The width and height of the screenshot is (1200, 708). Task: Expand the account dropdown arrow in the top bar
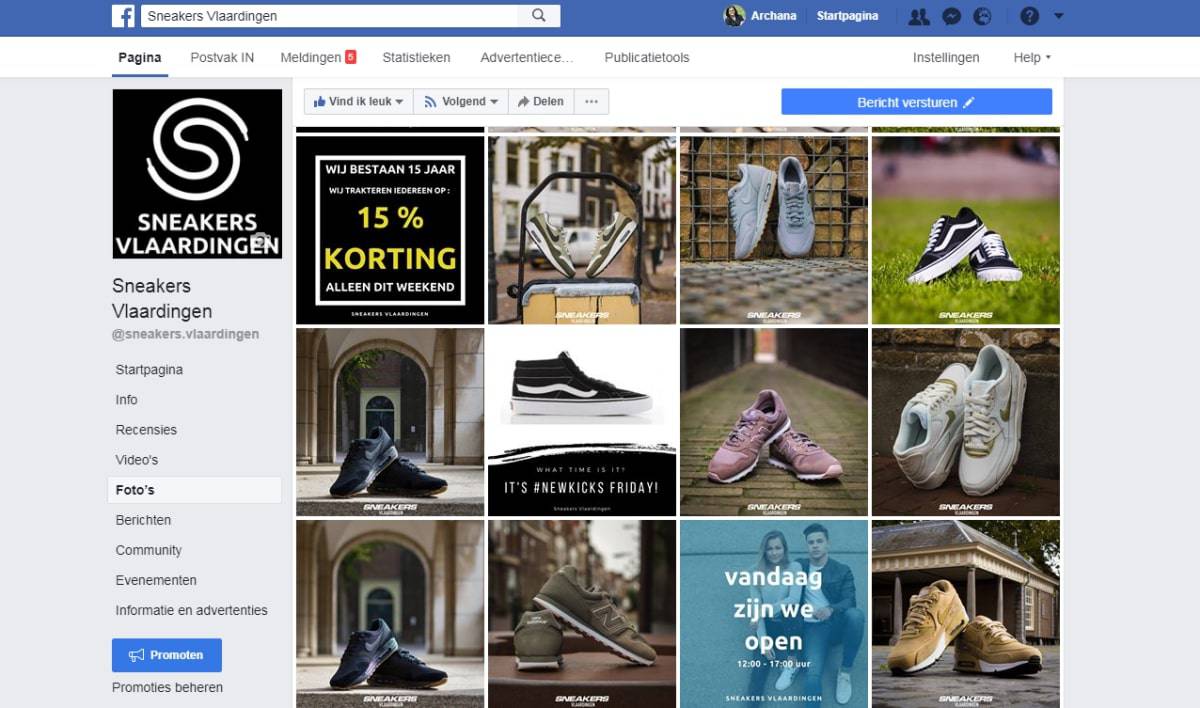[x=1059, y=16]
